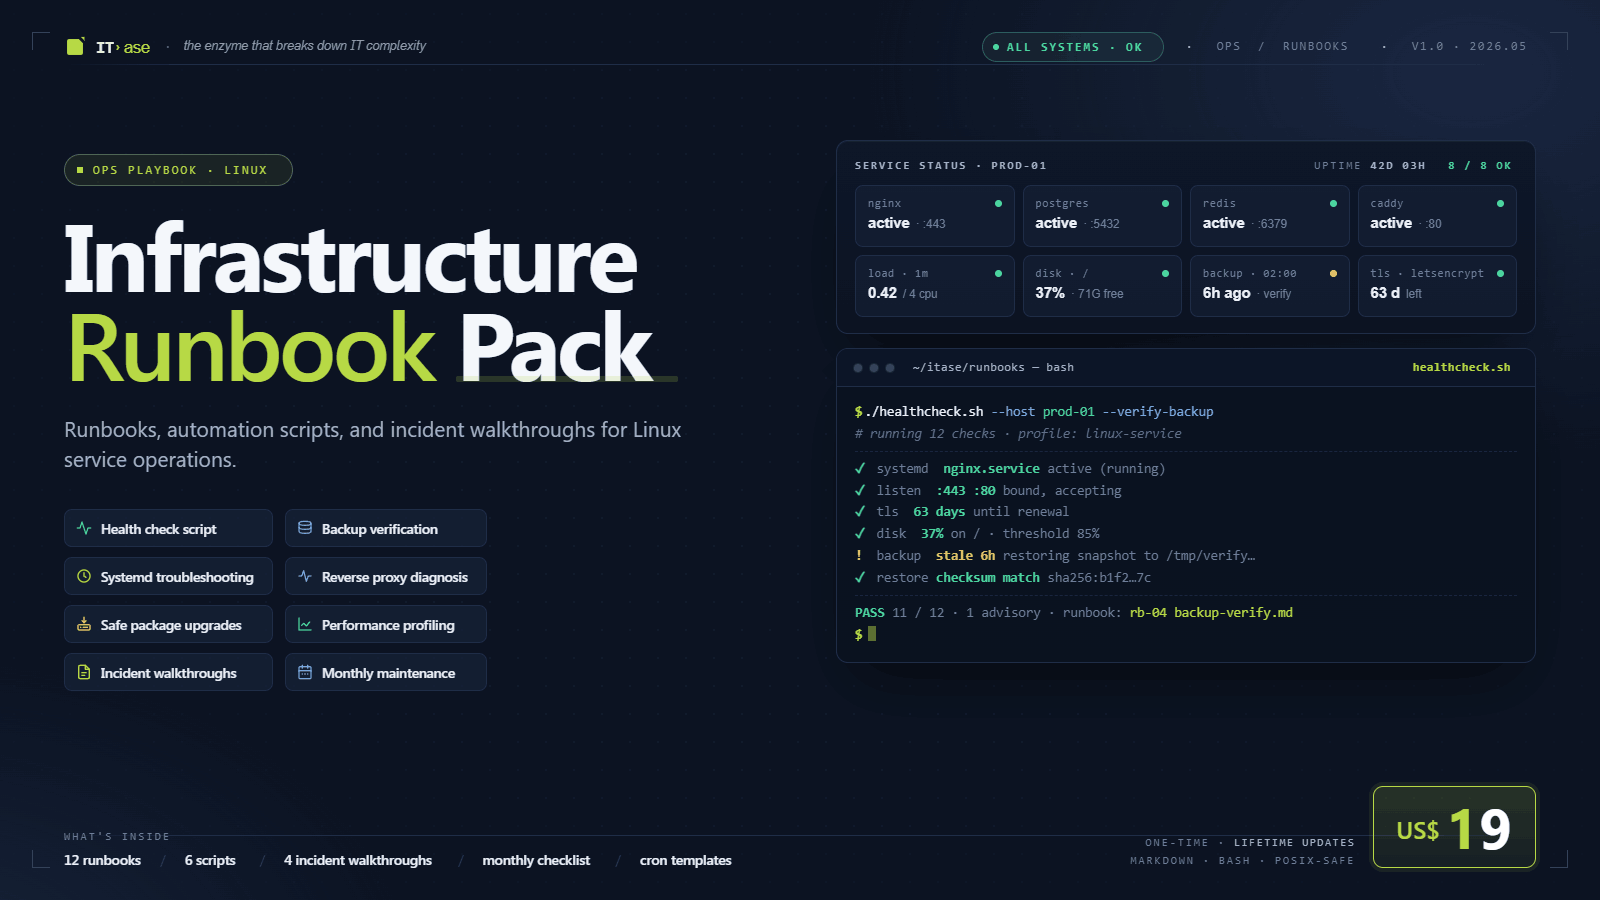Screen dimensions: 1600x900
Task: Click '4 incident walkthroughs' in footer
Action: pos(358,860)
